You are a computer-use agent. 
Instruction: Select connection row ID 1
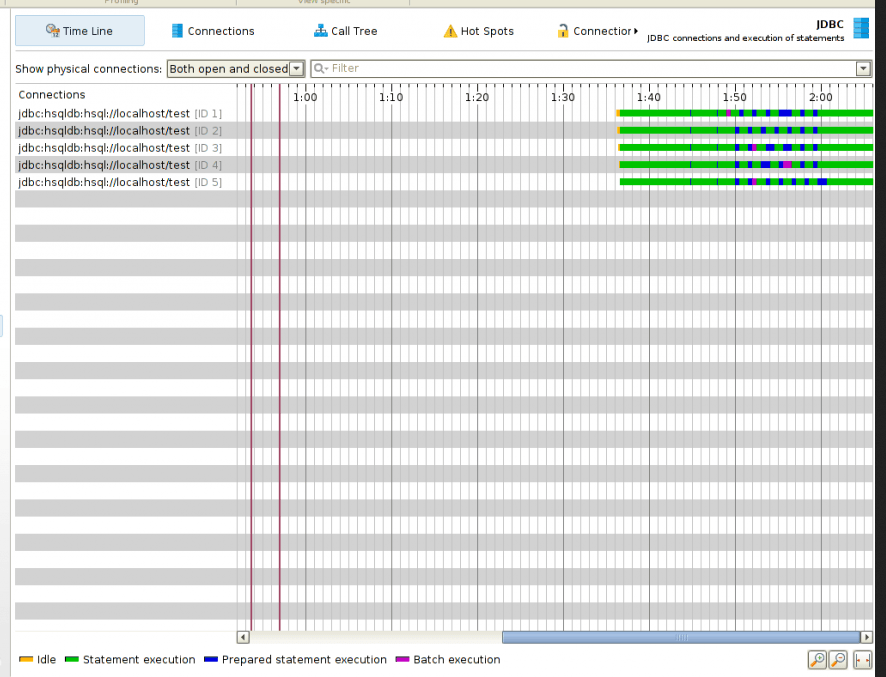(x=120, y=114)
